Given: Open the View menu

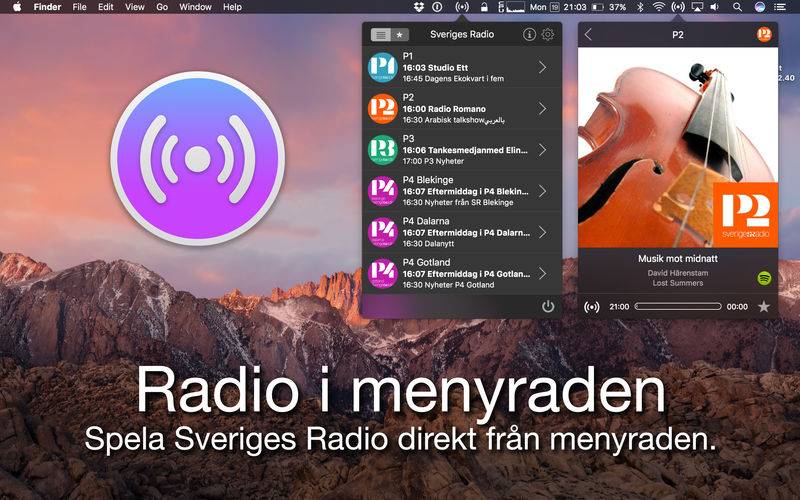Looking at the screenshot, I should tap(135, 7).
